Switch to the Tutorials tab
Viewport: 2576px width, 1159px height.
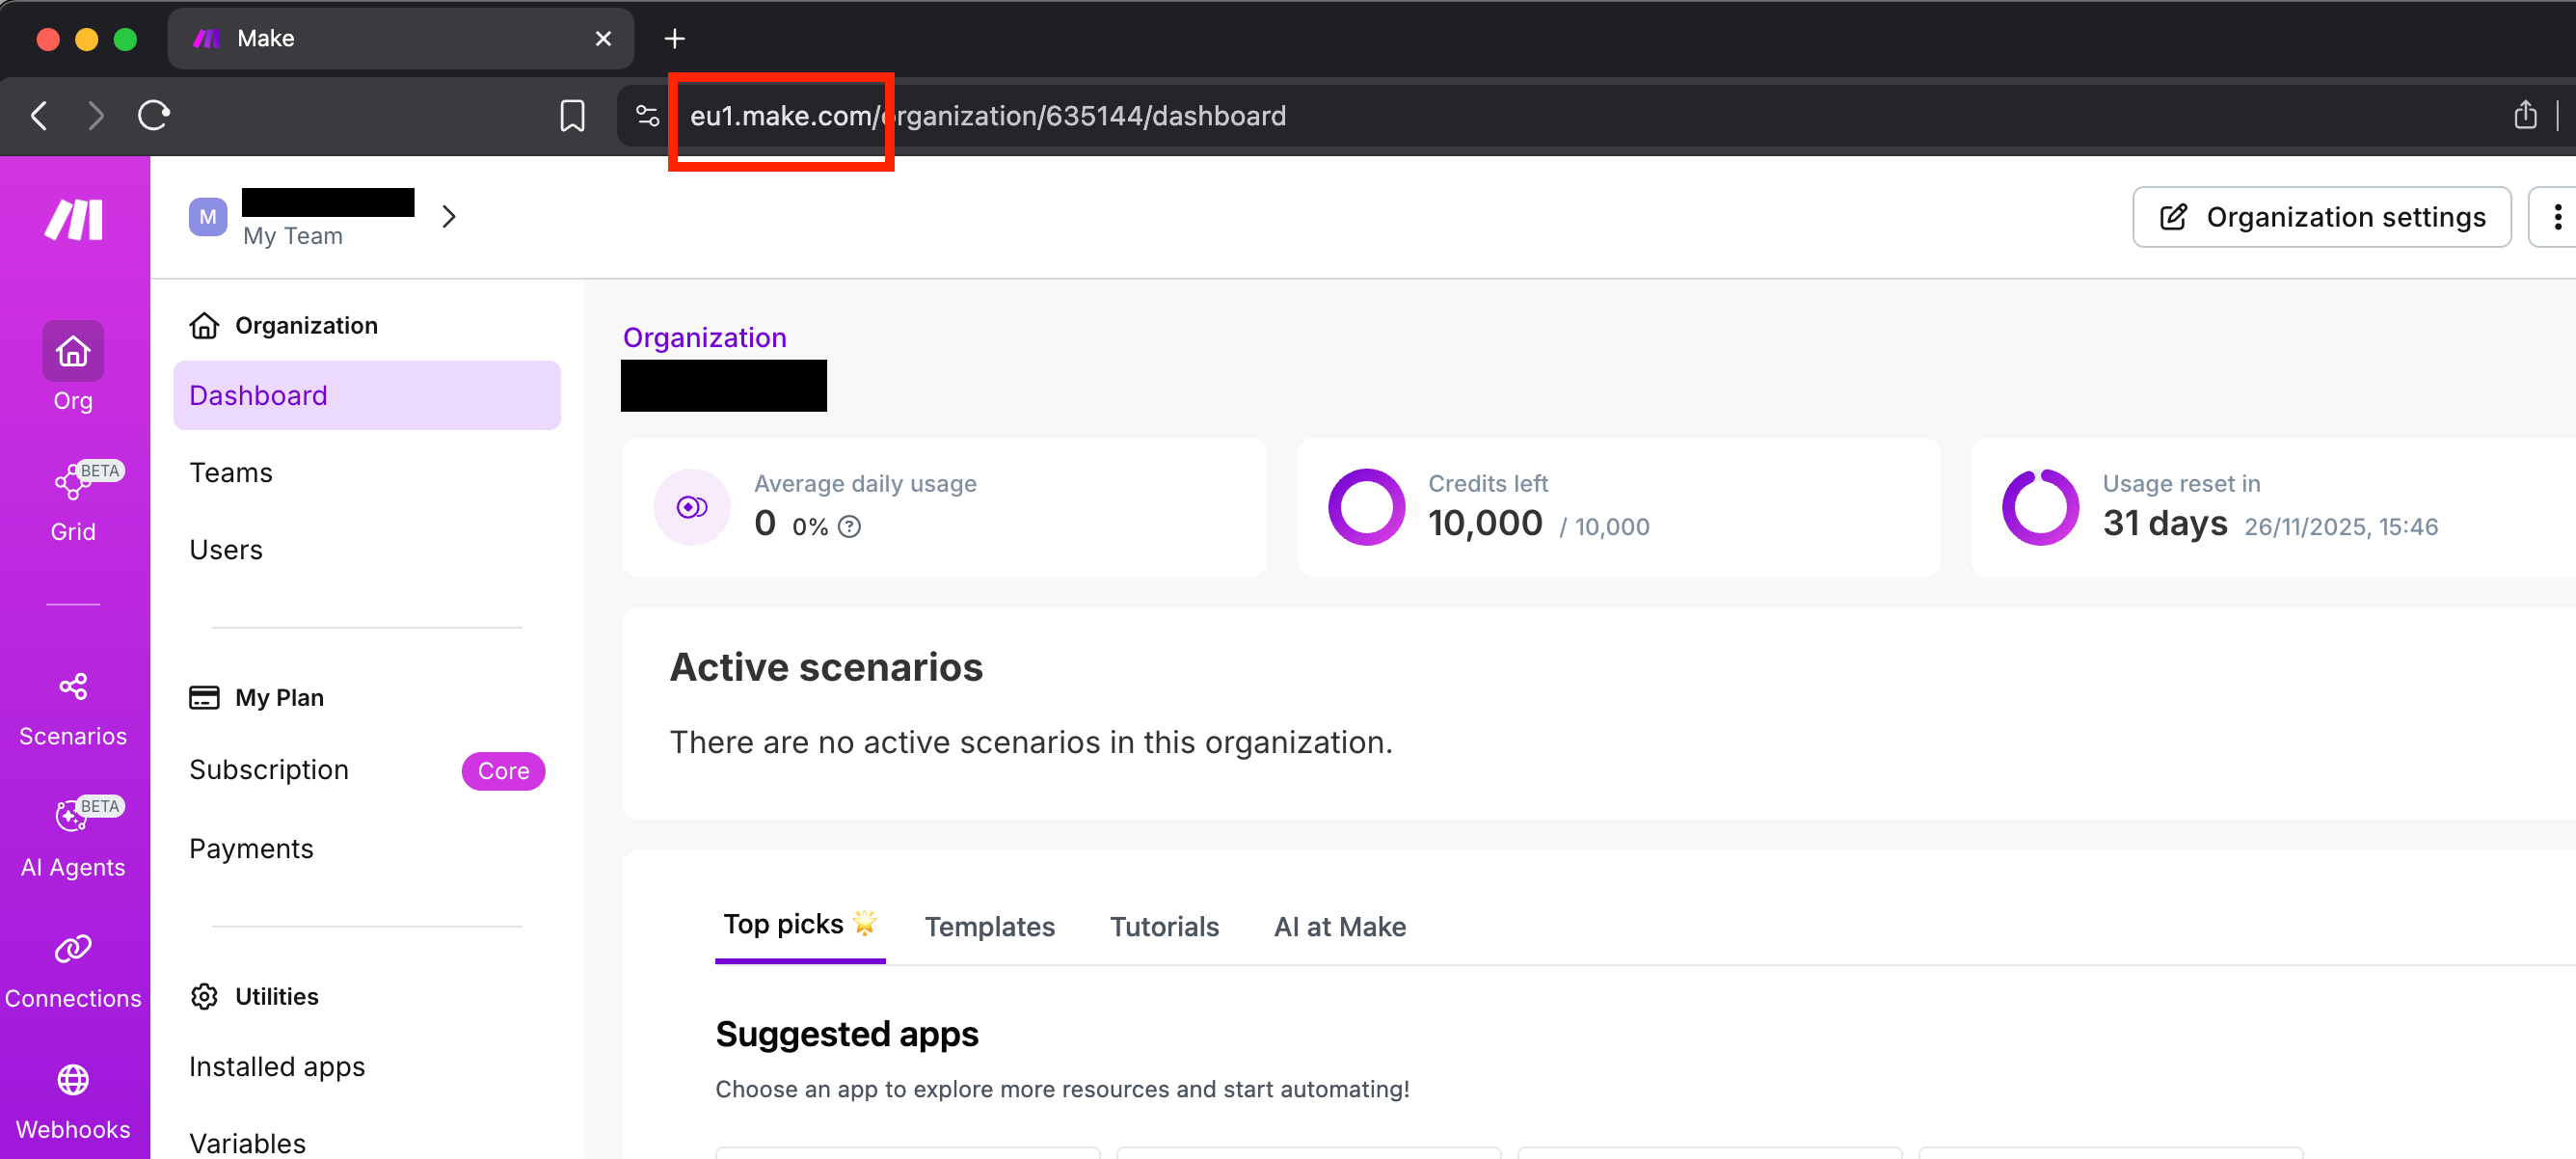click(1164, 927)
